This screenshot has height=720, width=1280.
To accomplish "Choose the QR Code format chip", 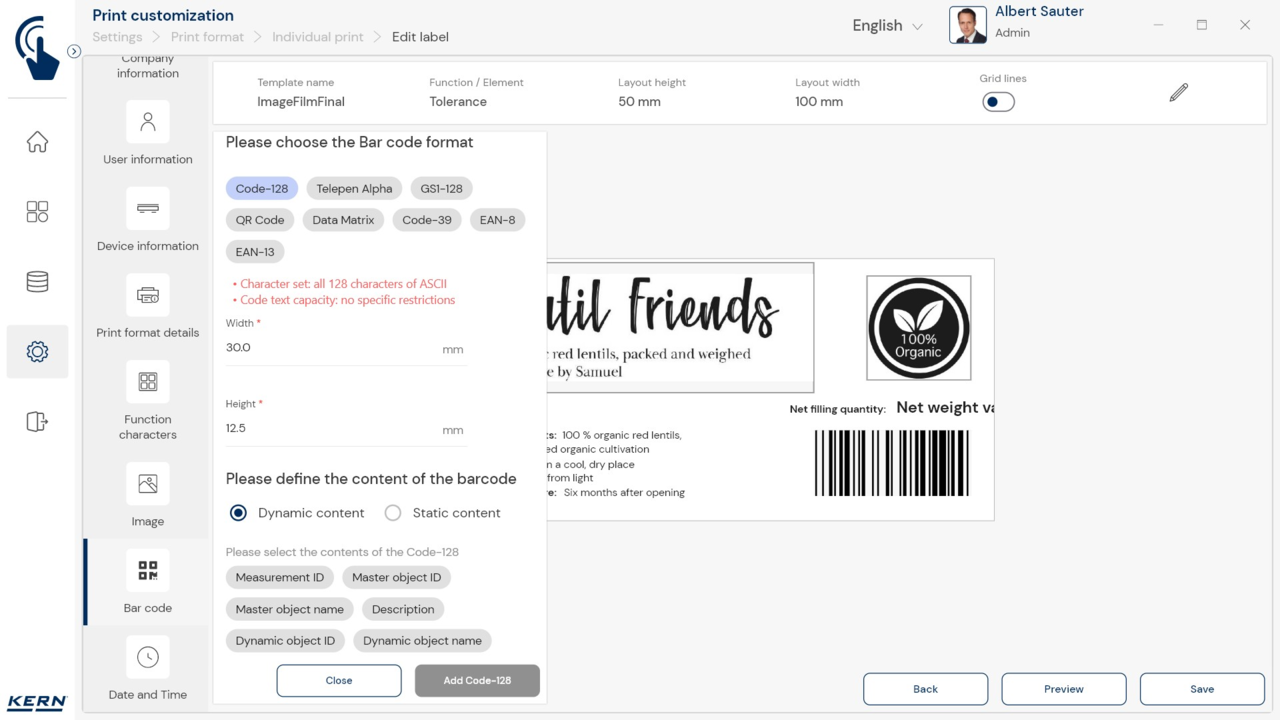I will (x=260, y=220).
